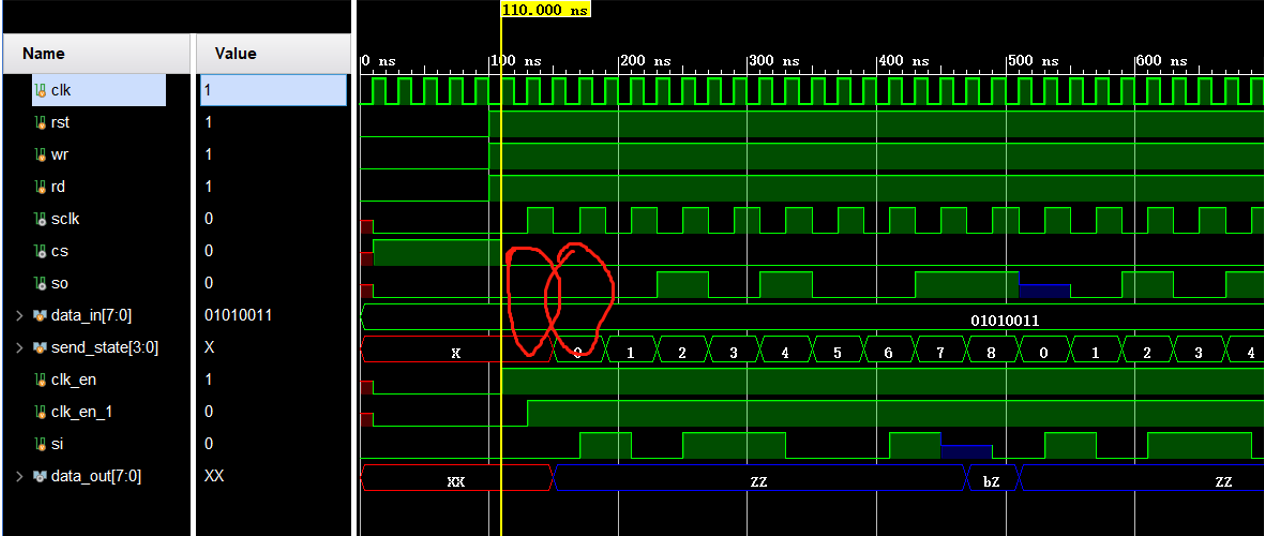
Task: Click the XX value of data_out
Action: coord(214,476)
